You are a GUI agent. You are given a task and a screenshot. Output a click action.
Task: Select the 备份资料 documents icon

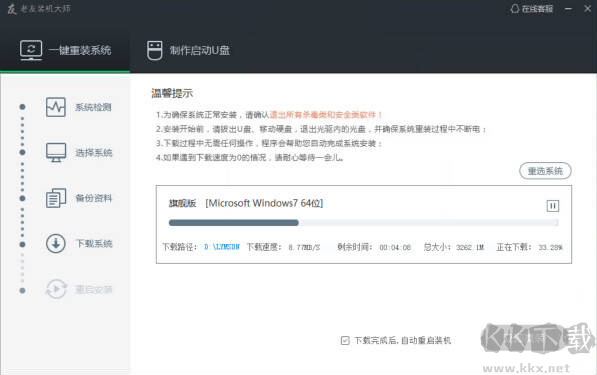[x=56, y=198]
